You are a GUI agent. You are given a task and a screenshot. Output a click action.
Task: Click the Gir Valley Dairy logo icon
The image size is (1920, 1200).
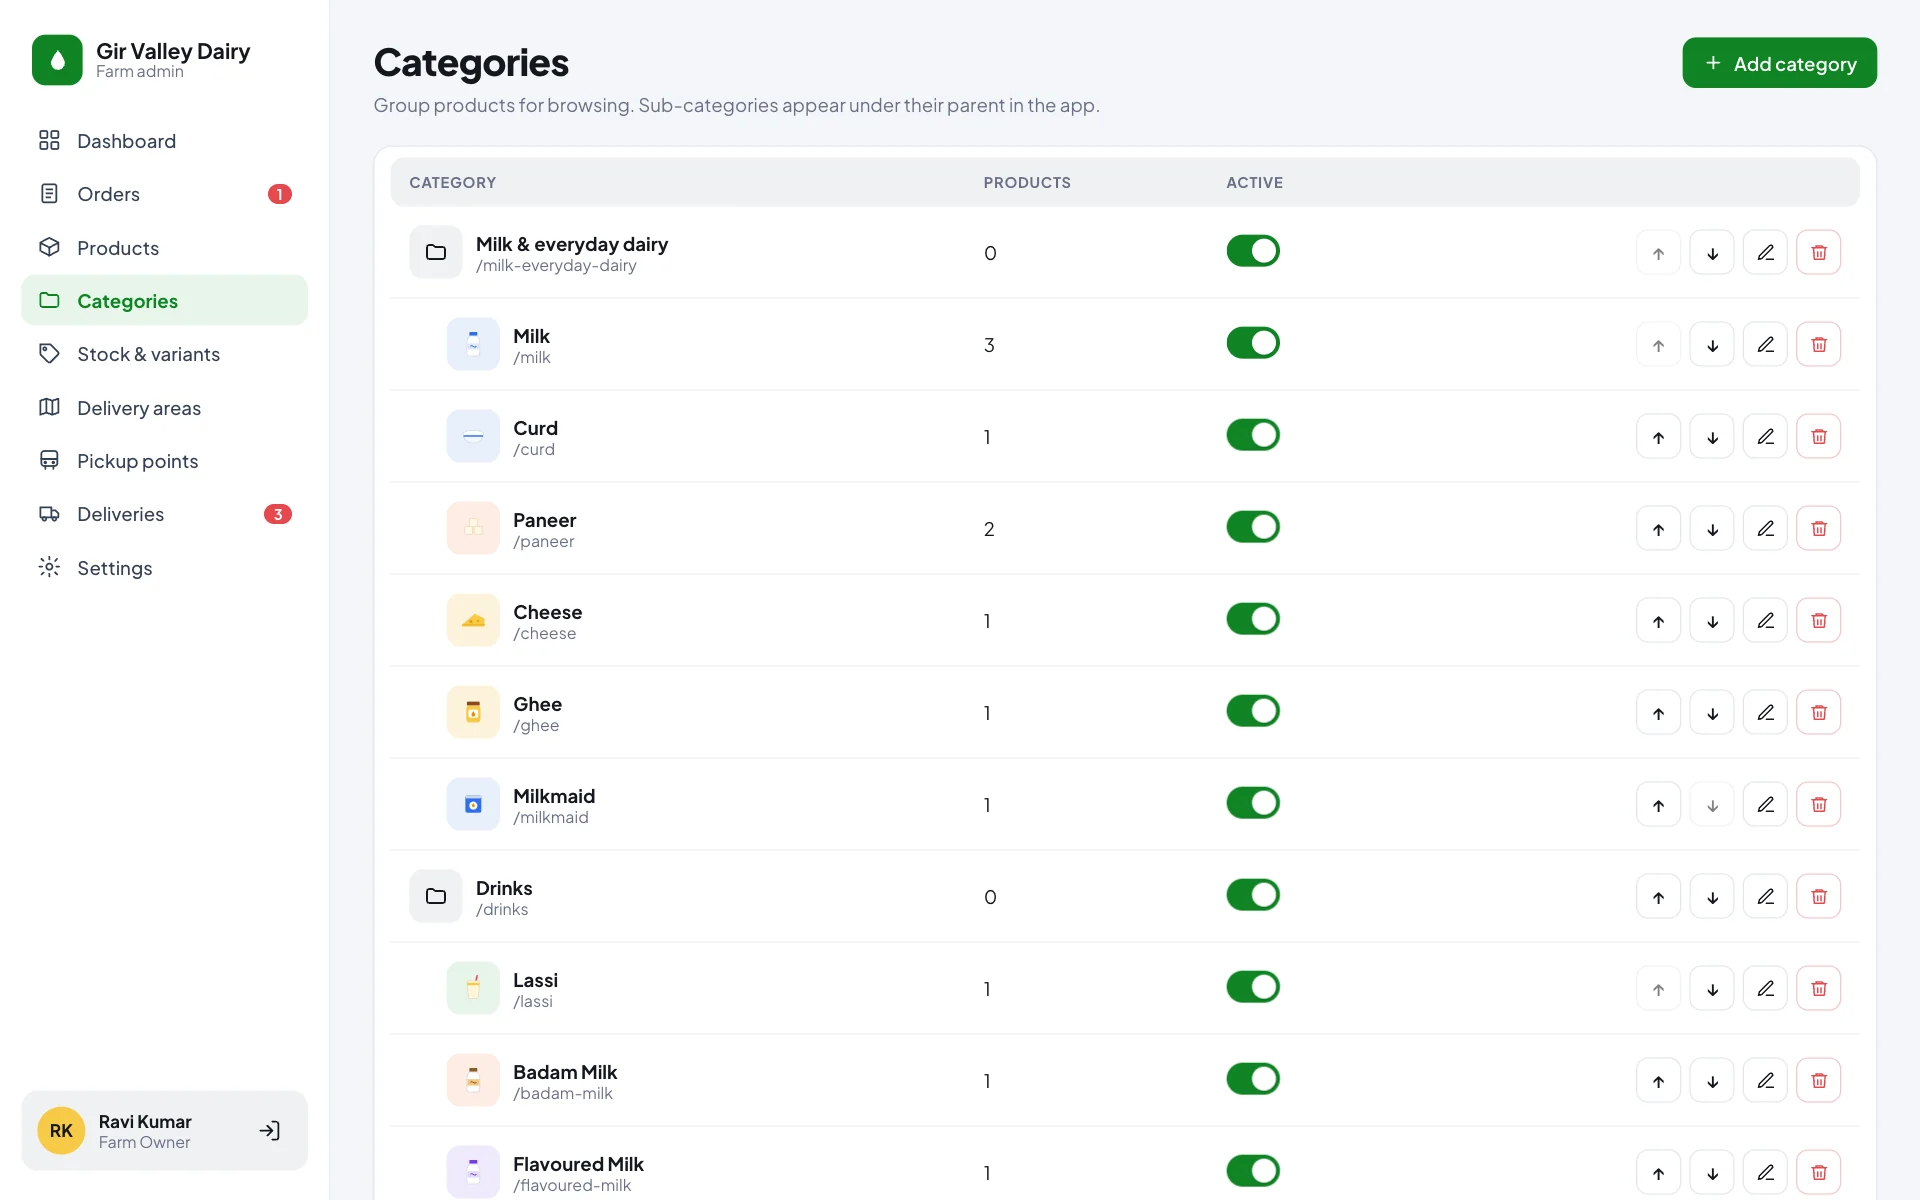[x=57, y=60]
